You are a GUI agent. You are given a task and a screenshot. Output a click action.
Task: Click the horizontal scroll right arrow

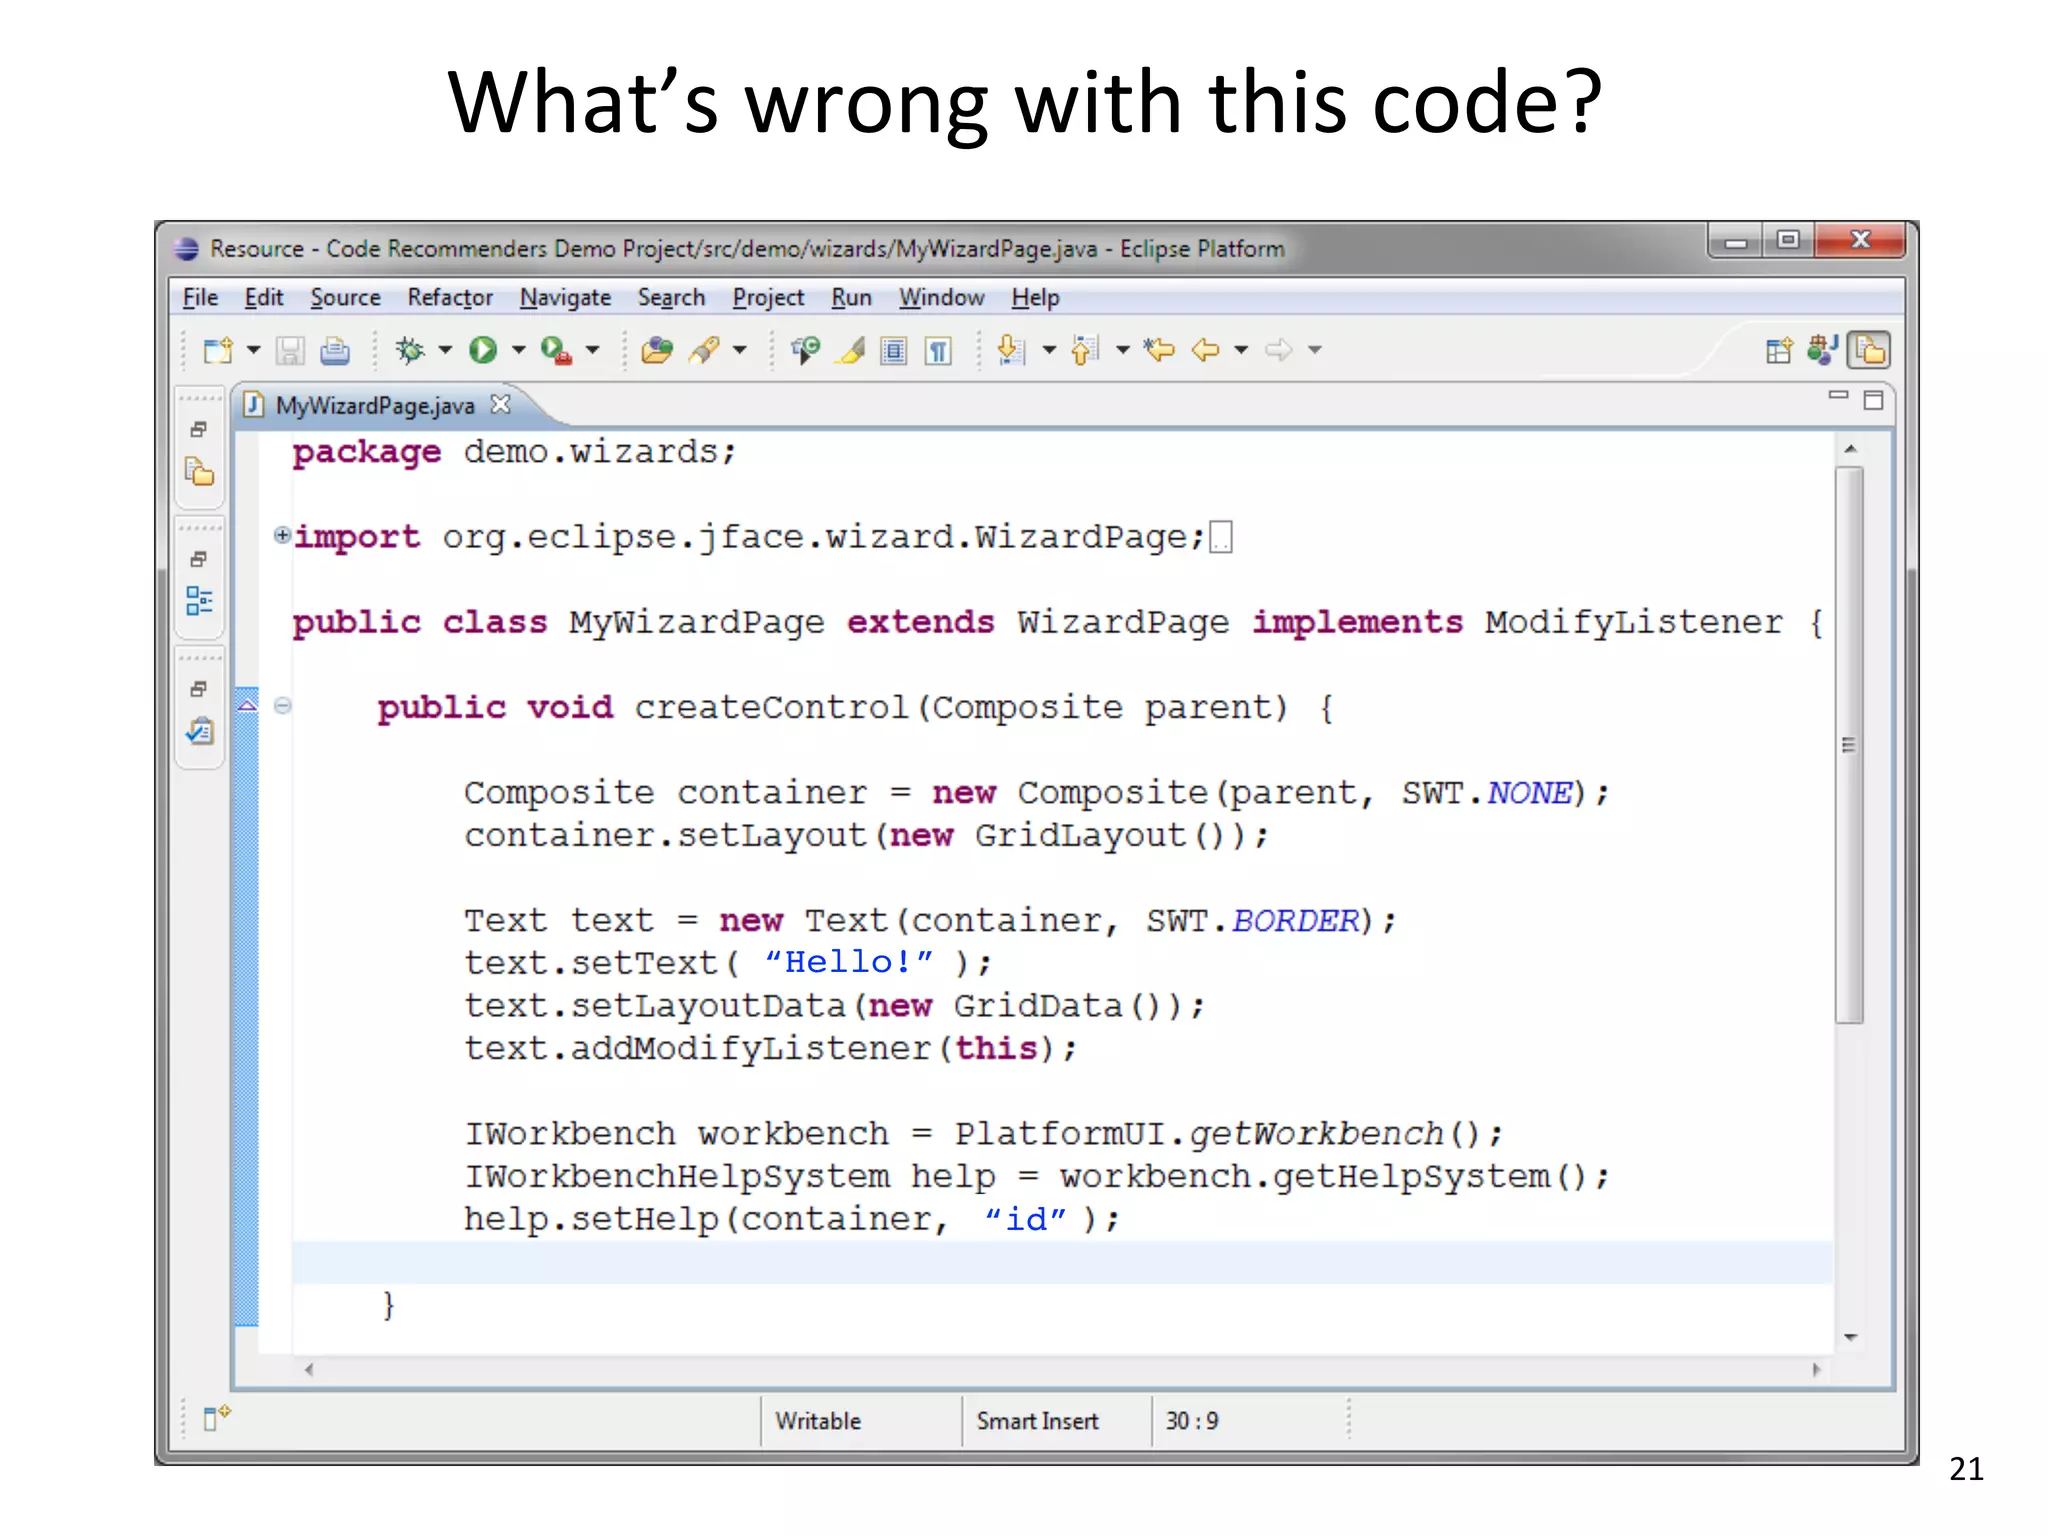pos(1816,1370)
